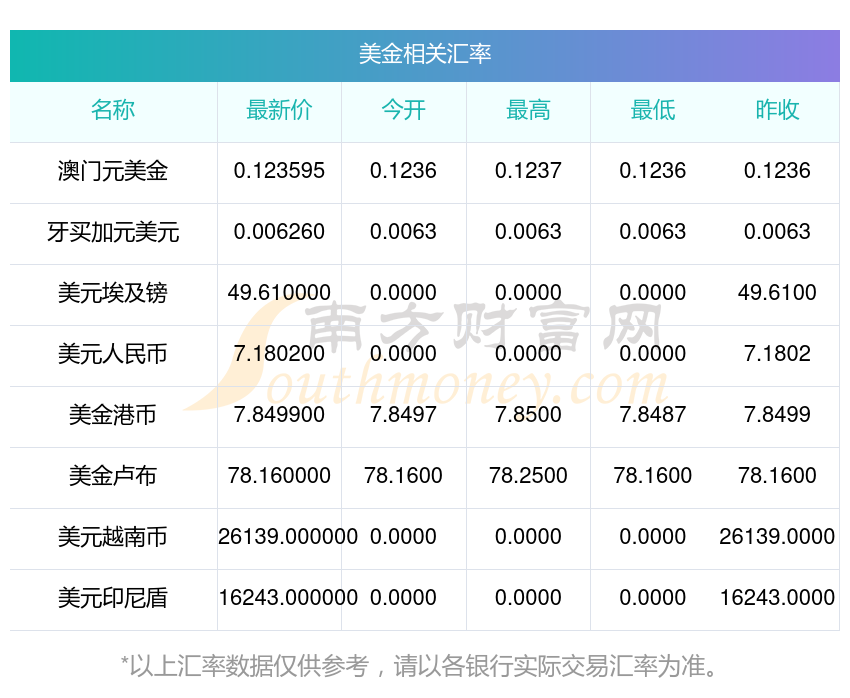Screen dimensions: 850x698
Task: Click the table title 美金相关汇率
Action: [x=424, y=54]
